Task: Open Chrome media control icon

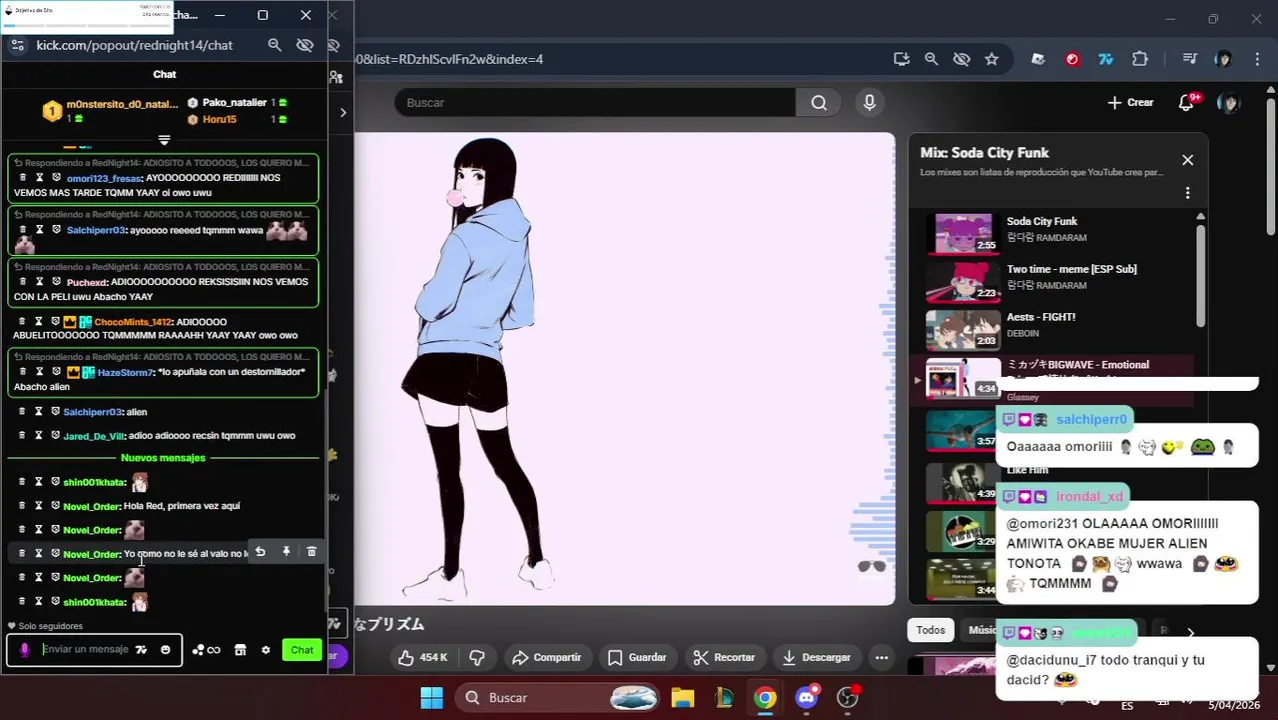Action: point(1189,59)
